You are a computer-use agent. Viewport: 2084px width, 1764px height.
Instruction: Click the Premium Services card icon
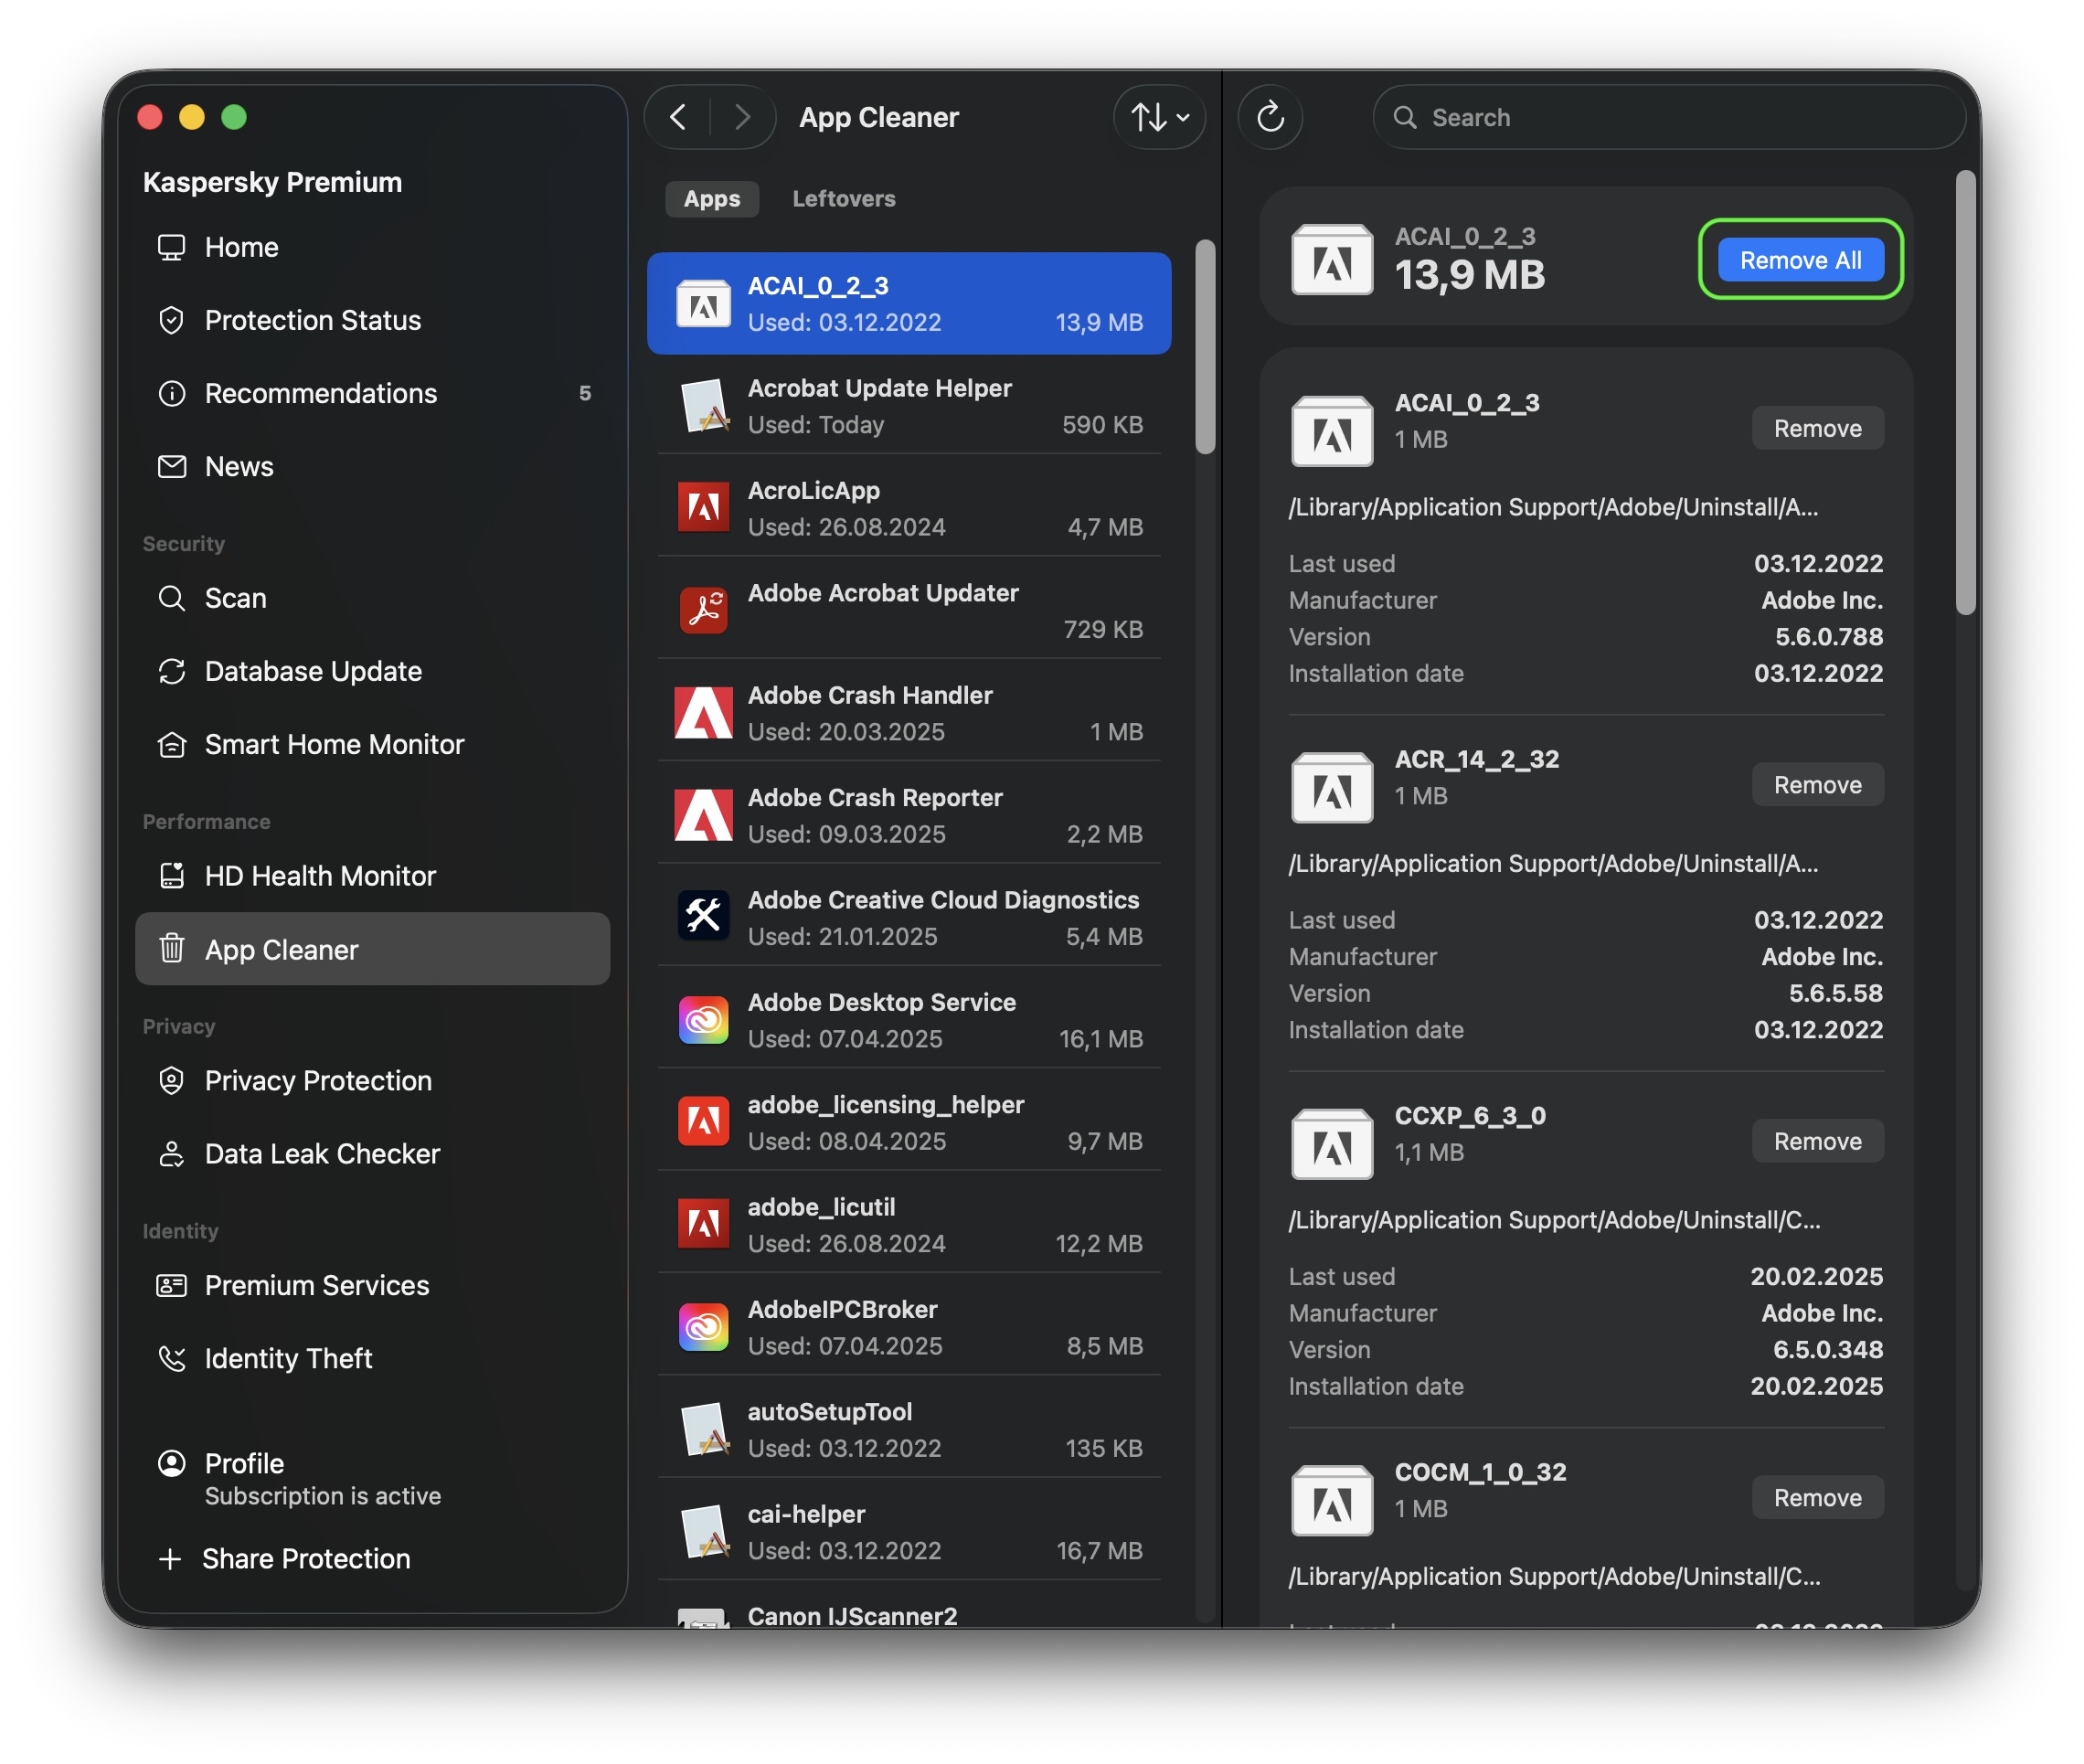click(172, 1285)
